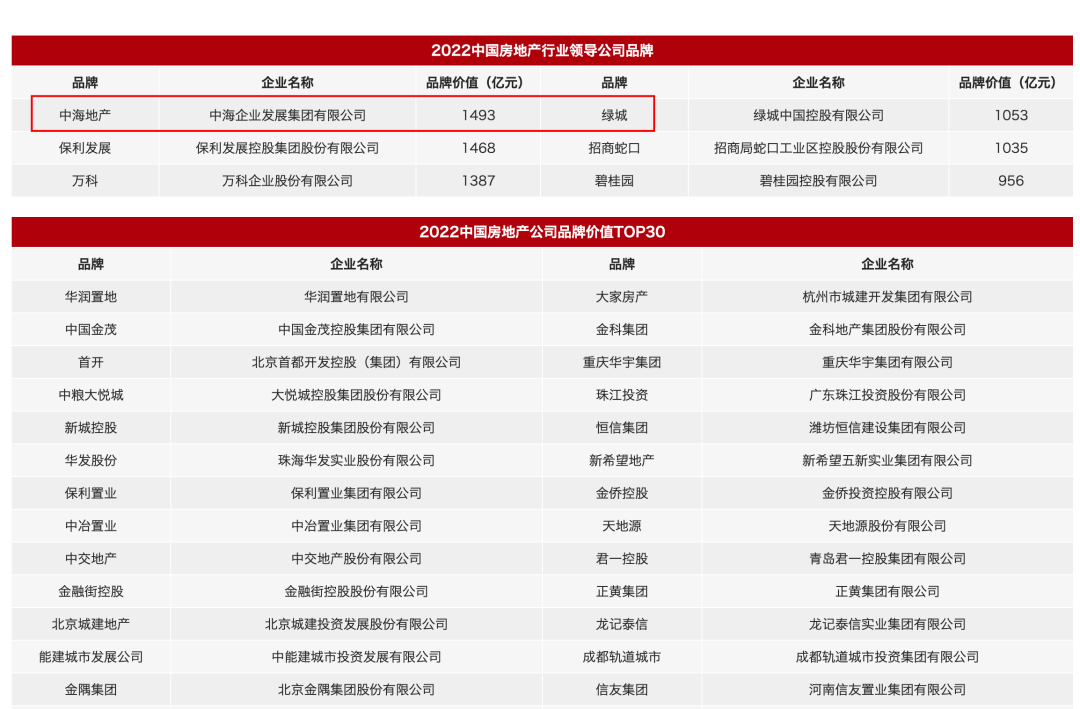The image size is (1080, 709).
Task: Select the 中冶置业 brand cell
Action: pos(90,526)
